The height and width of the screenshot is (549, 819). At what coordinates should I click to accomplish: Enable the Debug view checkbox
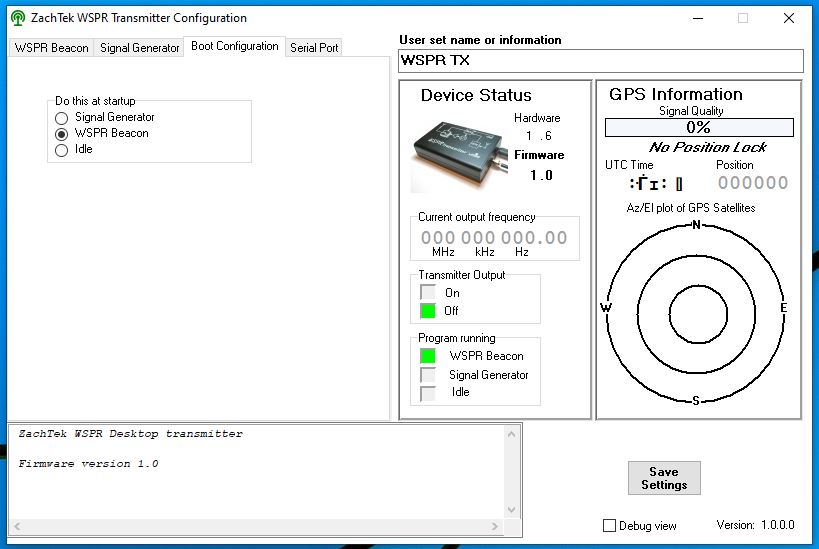(609, 525)
